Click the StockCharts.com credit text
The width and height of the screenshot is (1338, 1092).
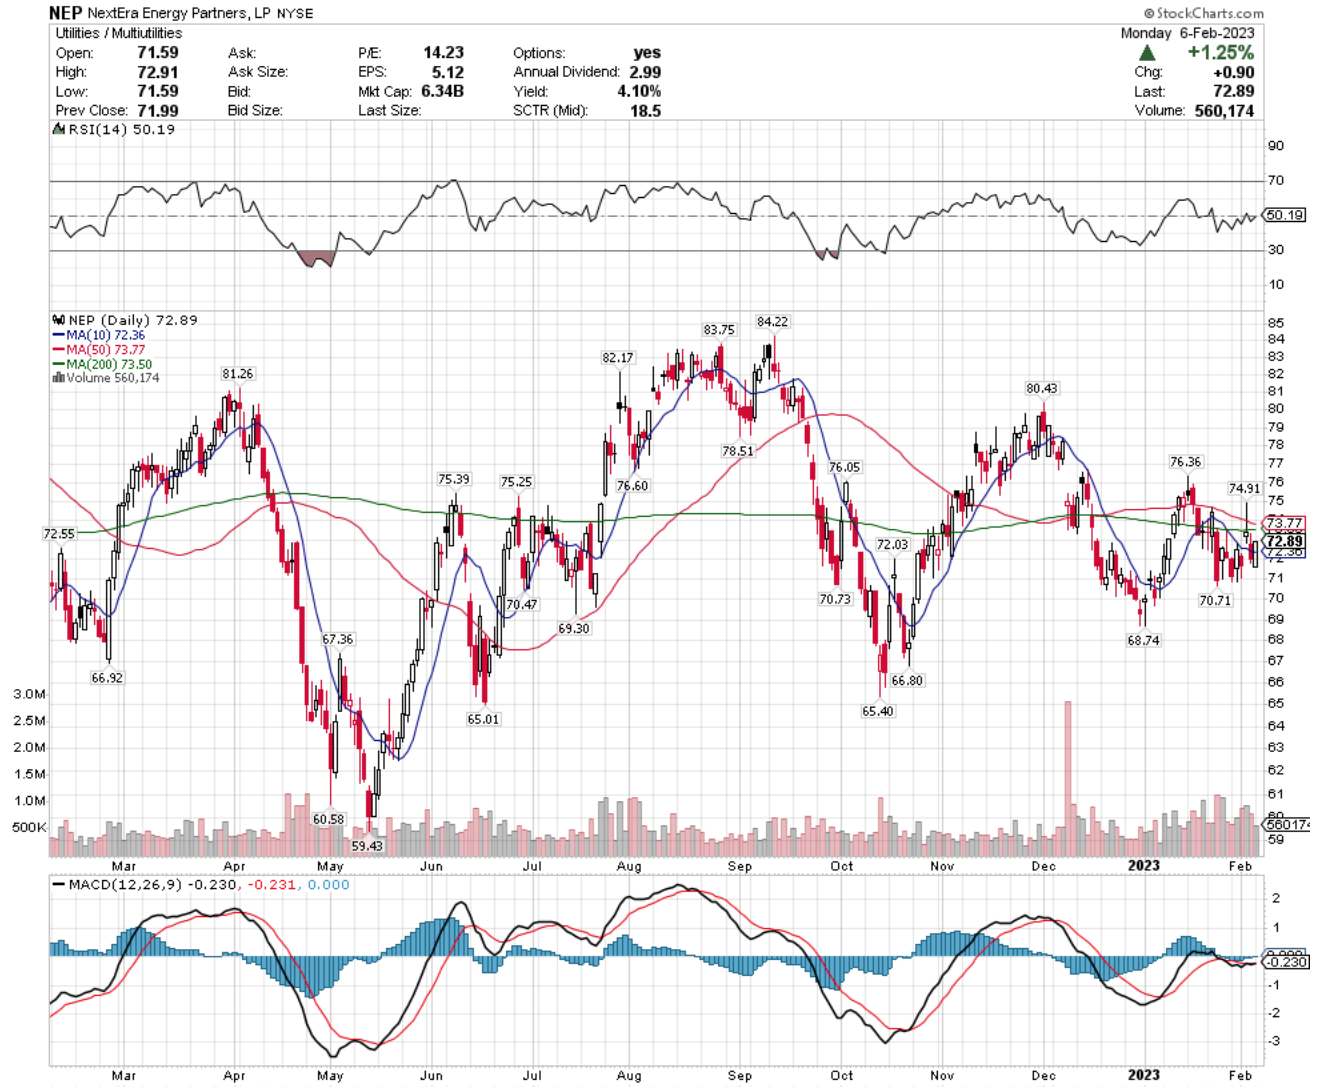point(1204,13)
